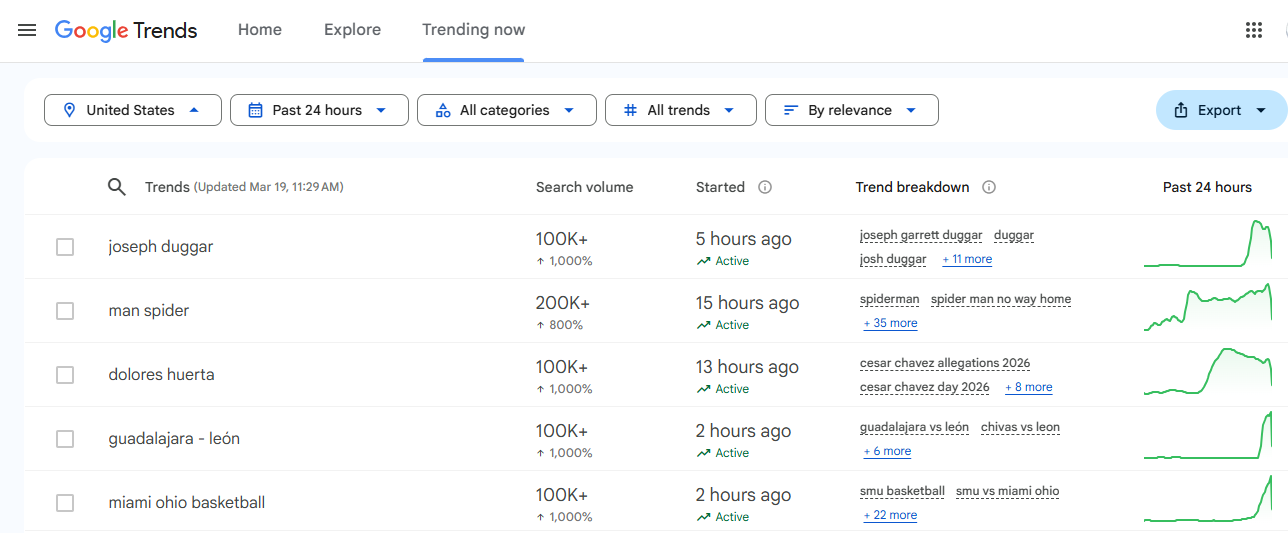Click the Active trend icon for dolores huerta
This screenshot has width=1288, height=533.
coord(703,389)
